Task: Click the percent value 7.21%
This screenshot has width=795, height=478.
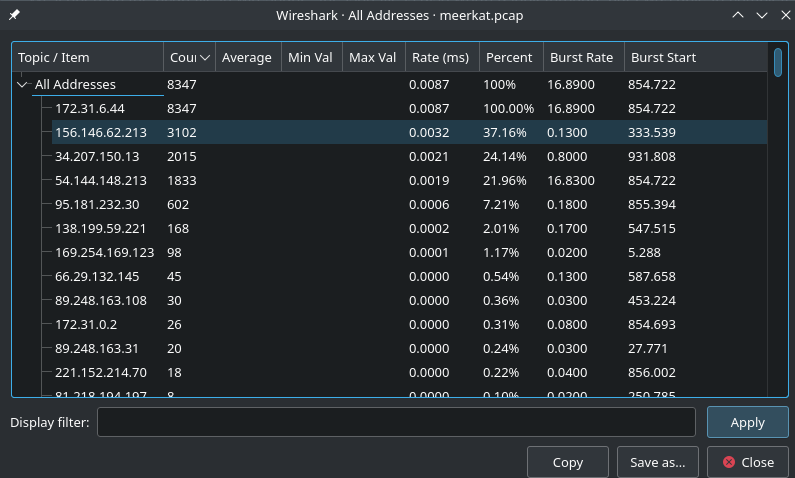Action: (x=501, y=204)
